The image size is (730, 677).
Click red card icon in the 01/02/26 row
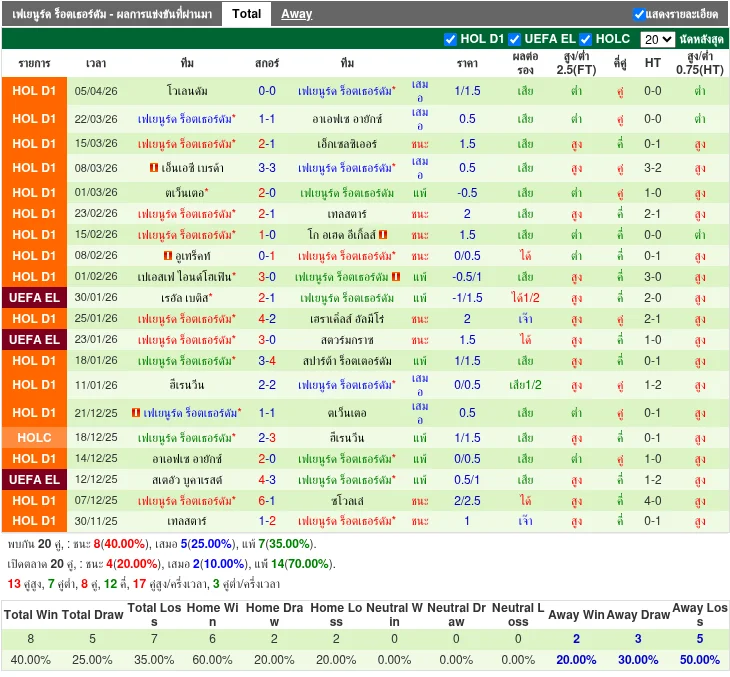[x=396, y=277]
